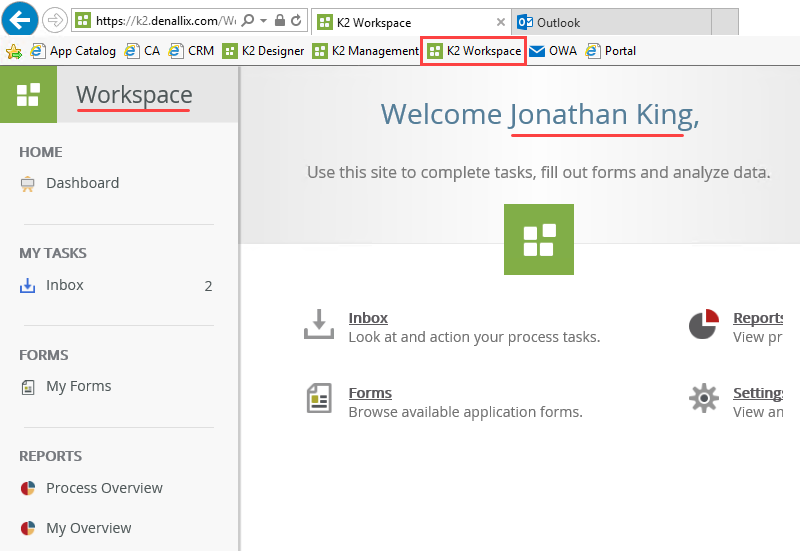
Task: Refresh the page with reload icon
Action: pos(296,20)
